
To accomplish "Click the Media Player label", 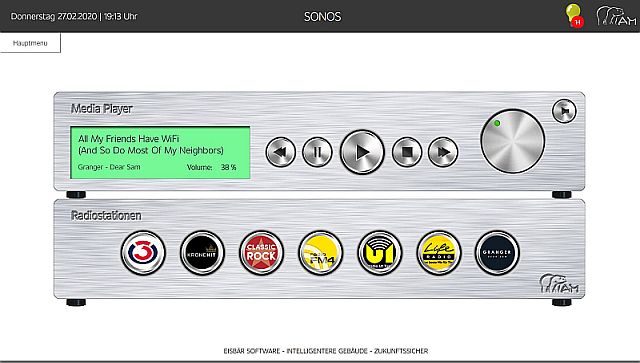I will tap(102, 109).
